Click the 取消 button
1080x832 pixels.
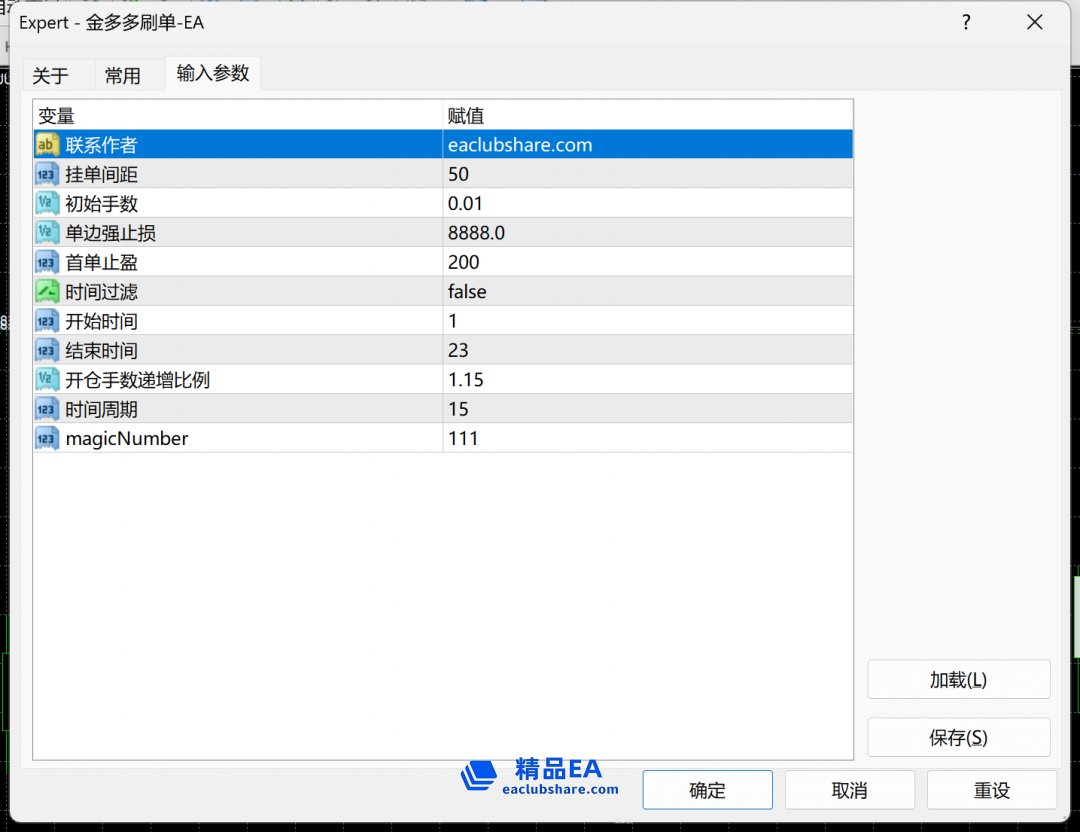849,790
